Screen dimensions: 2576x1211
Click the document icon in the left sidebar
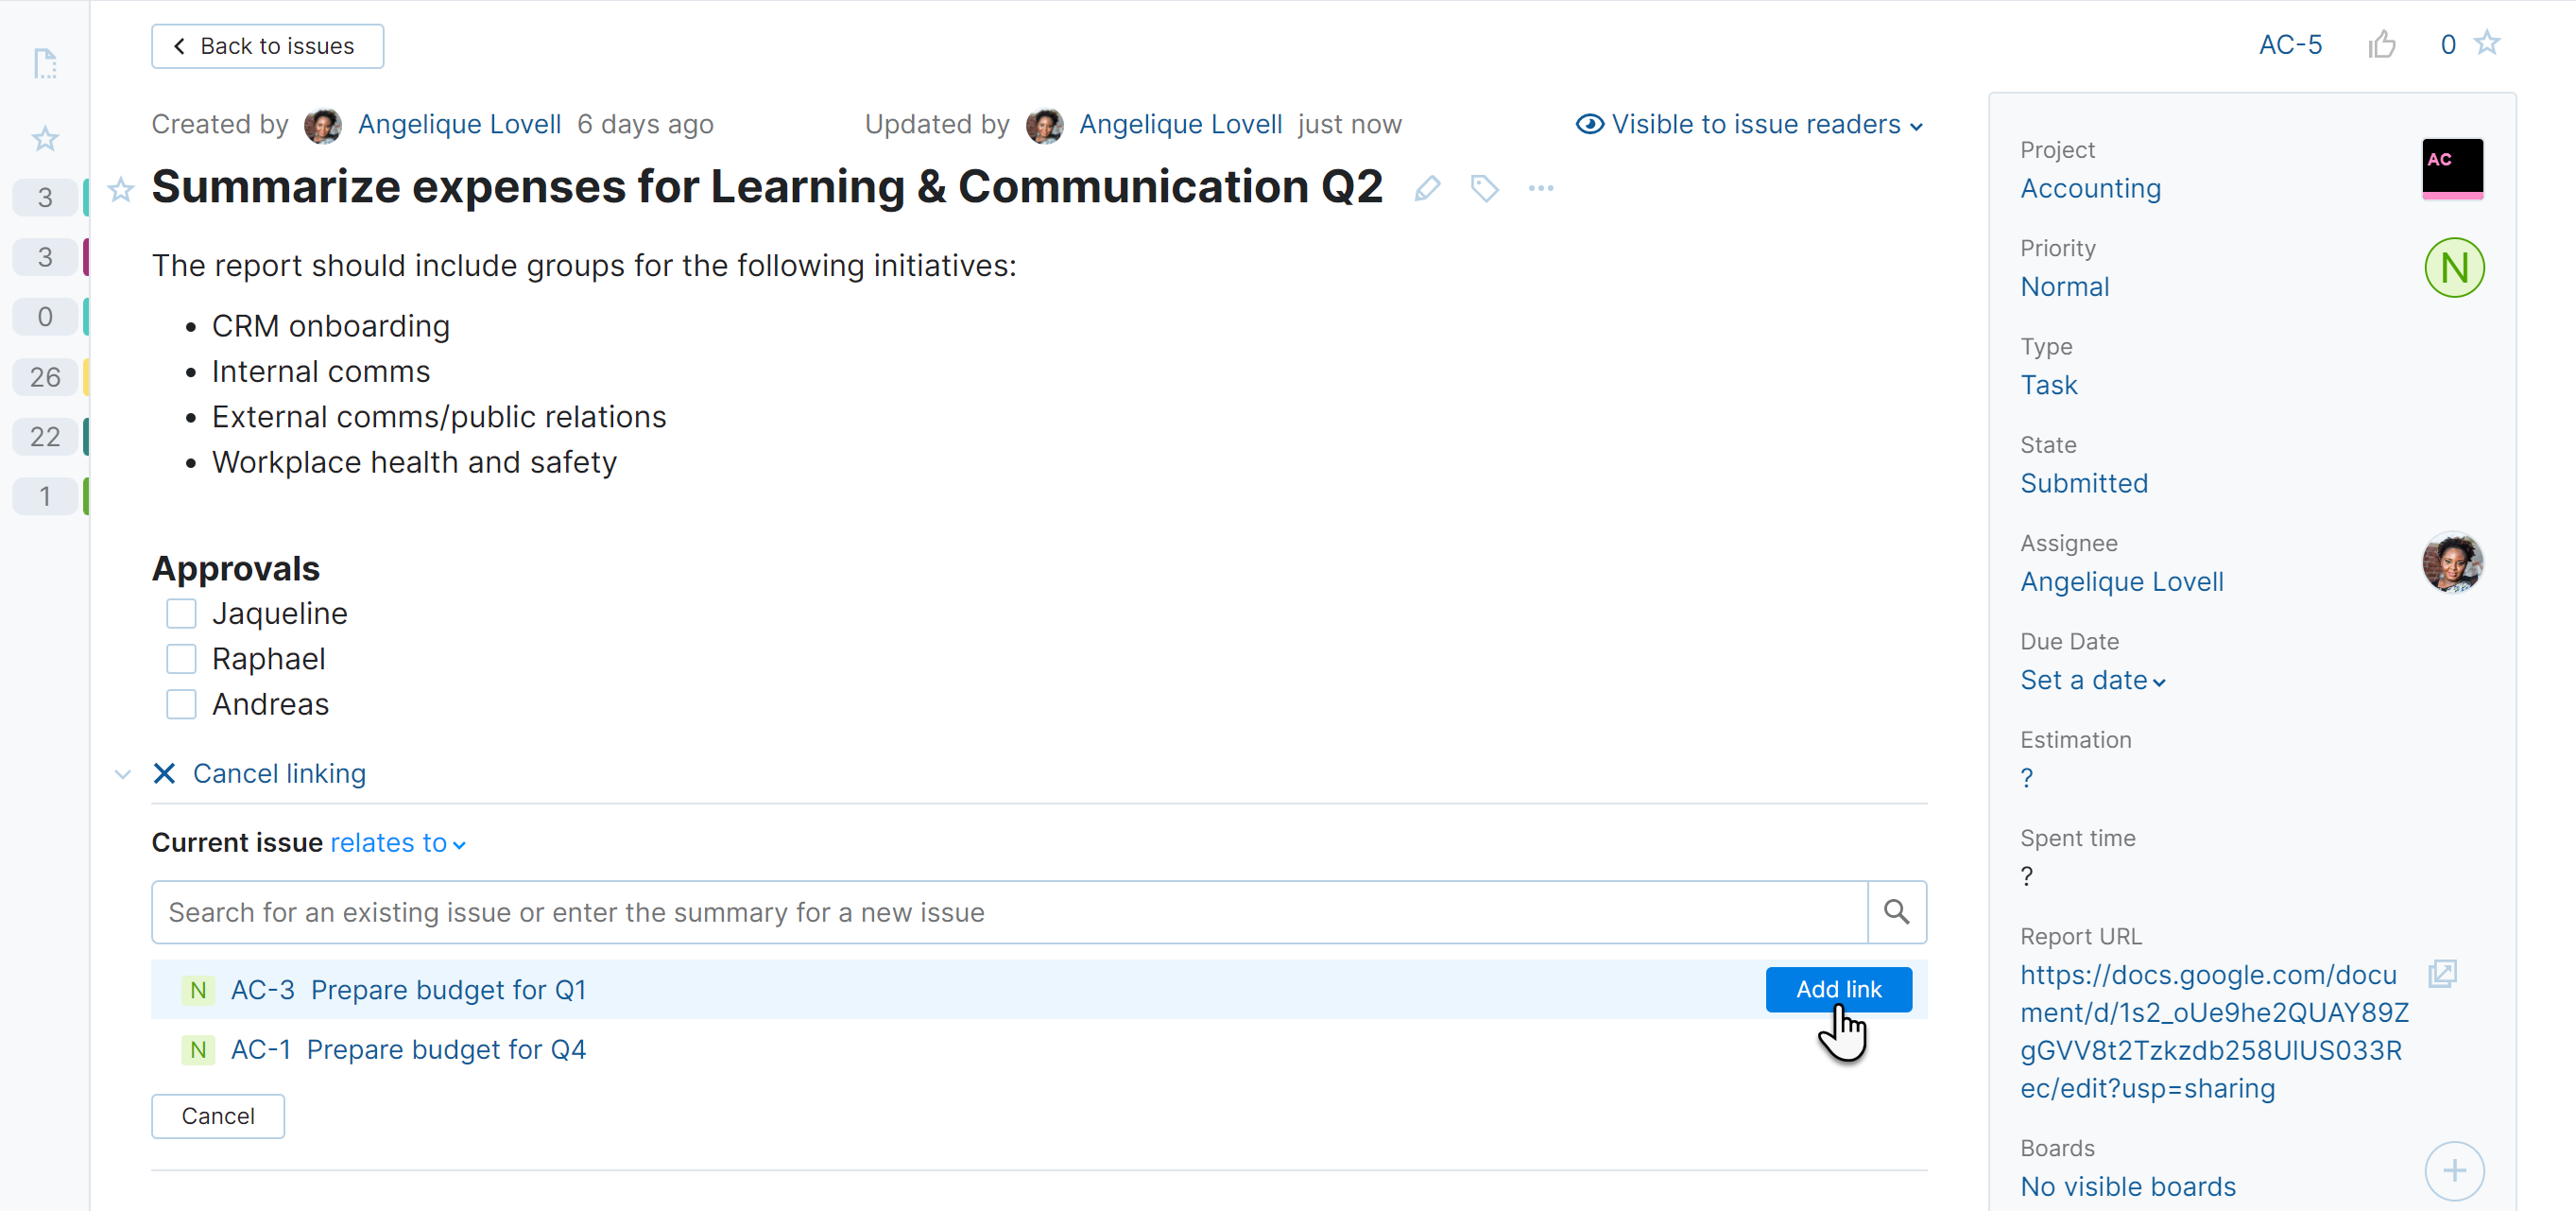click(45, 63)
